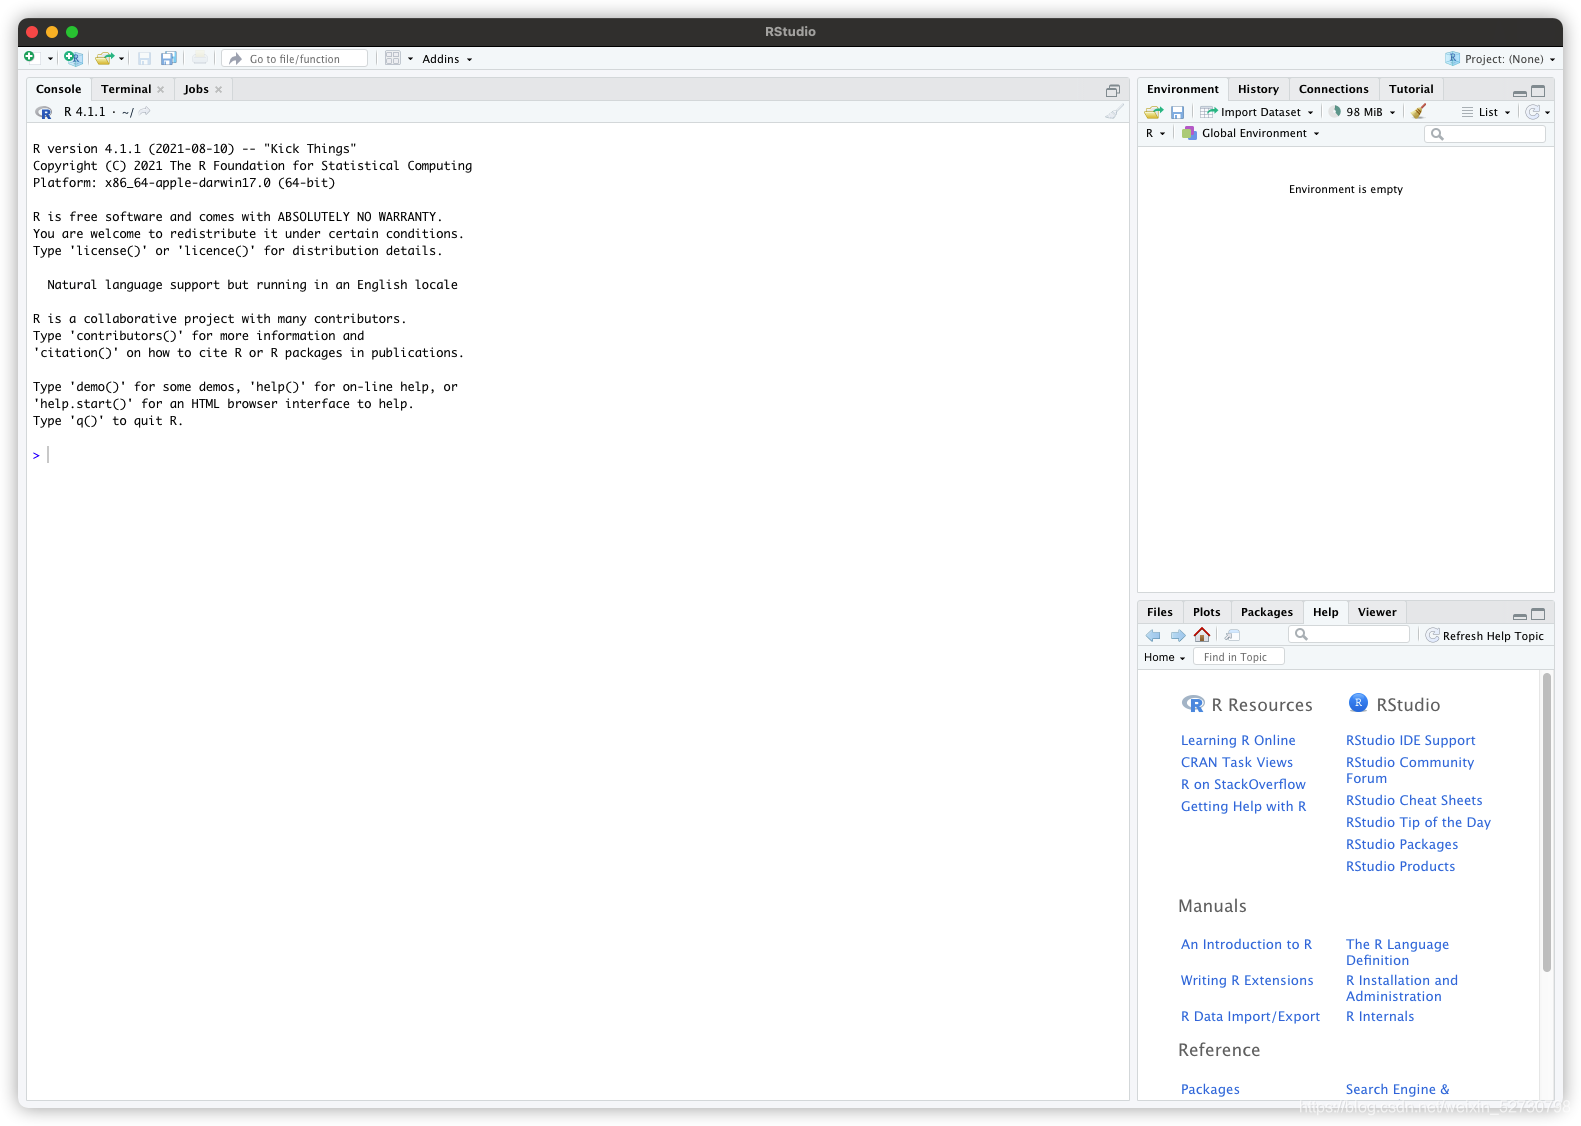The height and width of the screenshot is (1126, 1581).
Task: Switch to the History tab
Action: tap(1258, 89)
